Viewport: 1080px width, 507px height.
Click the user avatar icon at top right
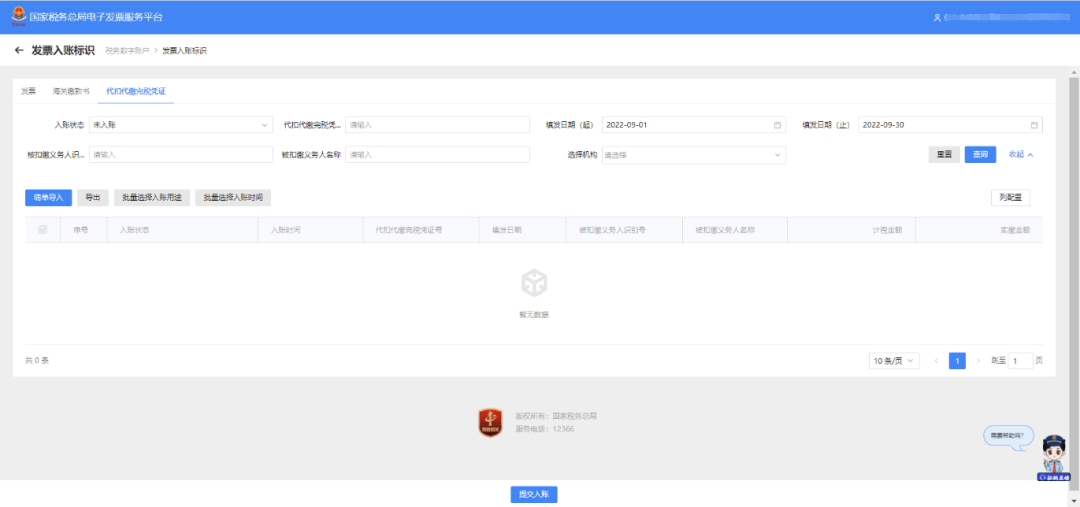click(937, 18)
